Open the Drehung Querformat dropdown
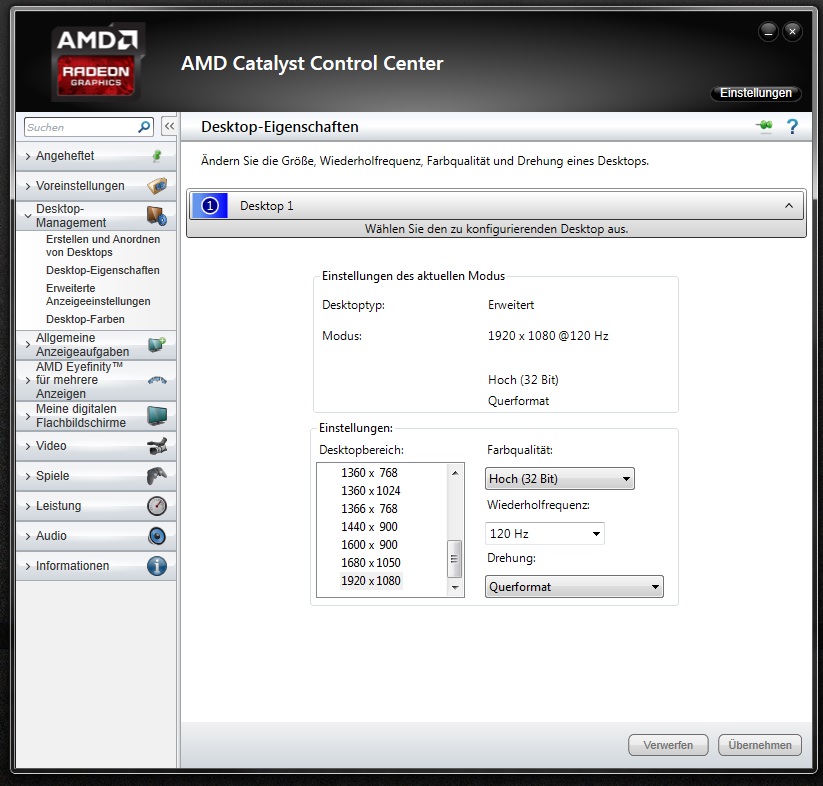Screen dimensions: 823x786 tap(574, 587)
